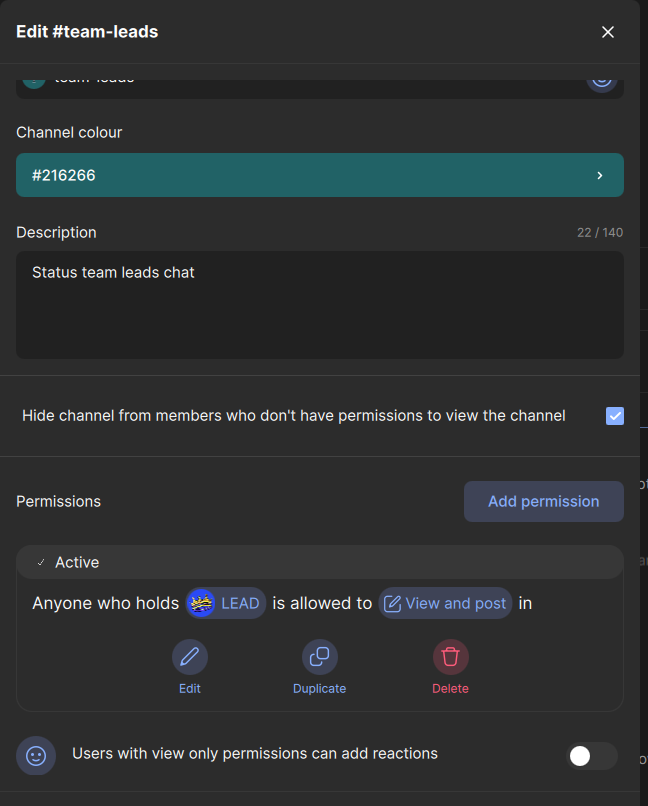Click the 22 / 140 description character counter

[x=600, y=232]
